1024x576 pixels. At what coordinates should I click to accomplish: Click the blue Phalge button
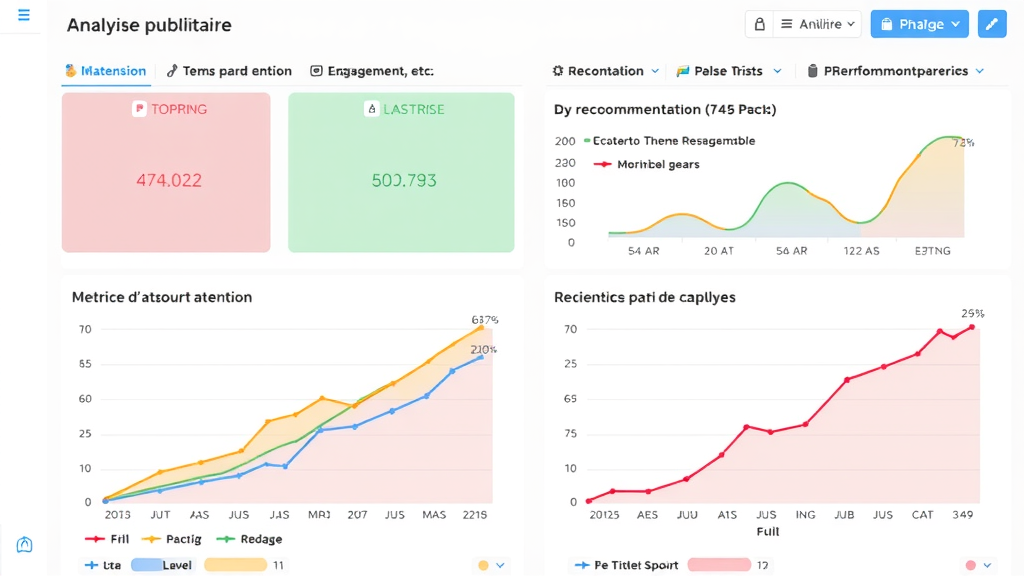pos(919,24)
